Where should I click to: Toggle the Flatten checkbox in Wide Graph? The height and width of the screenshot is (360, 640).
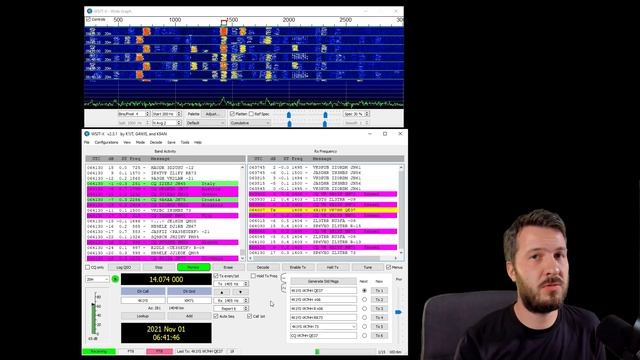[x=232, y=114]
